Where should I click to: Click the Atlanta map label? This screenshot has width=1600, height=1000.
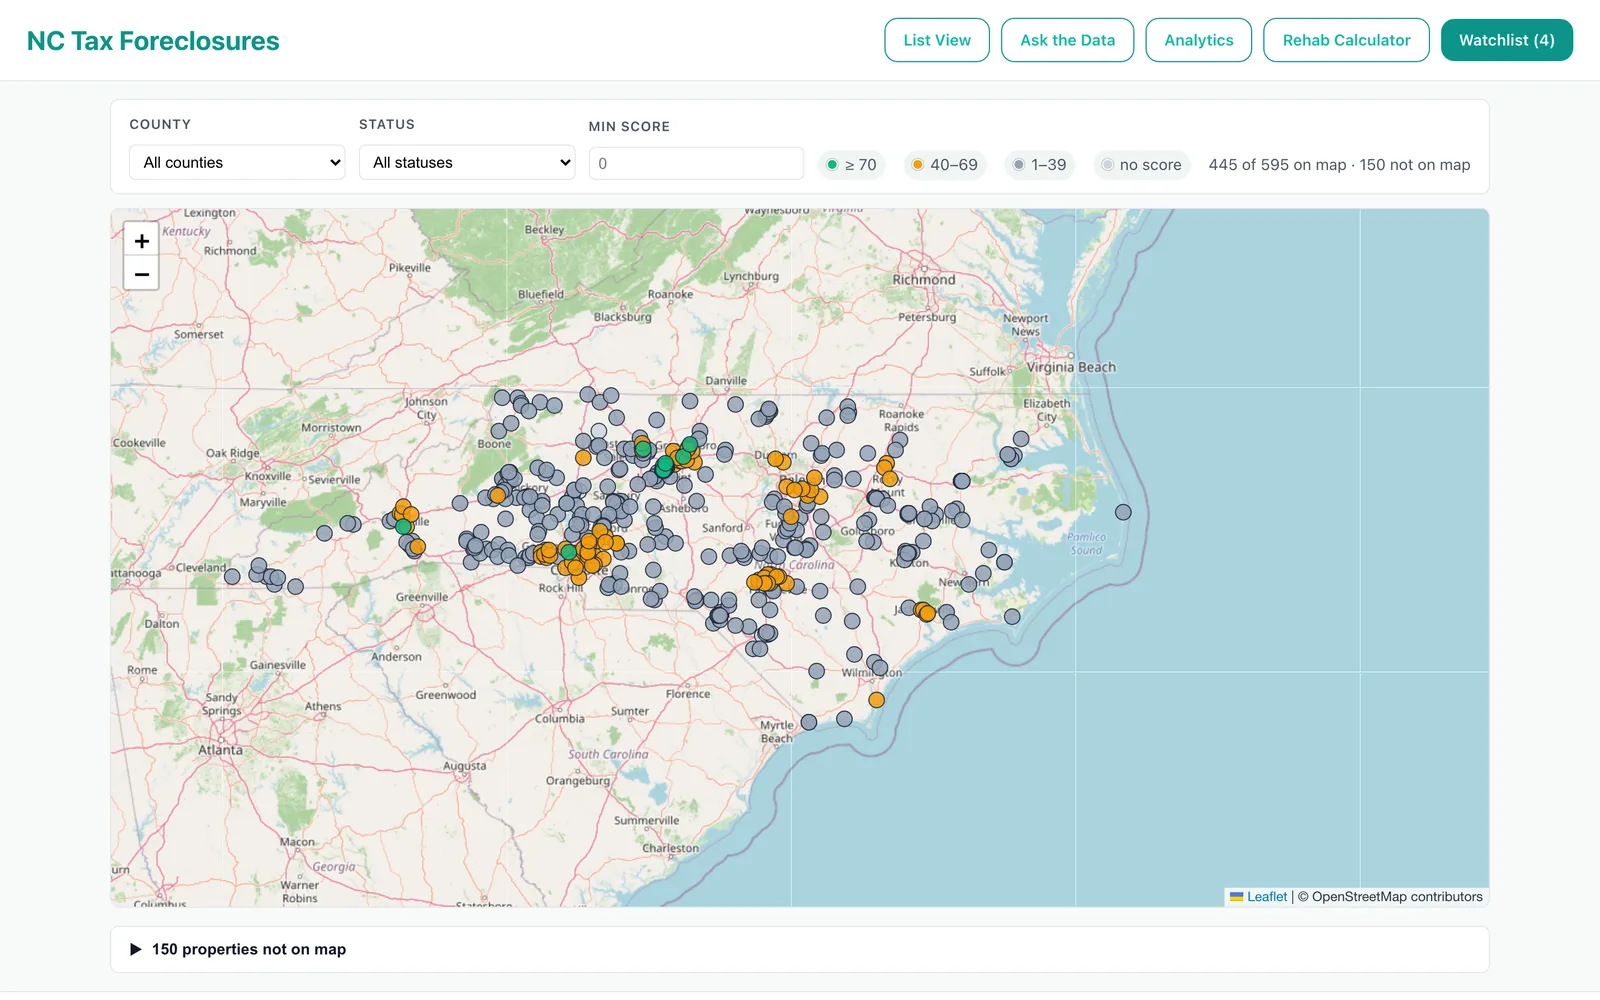220,750
